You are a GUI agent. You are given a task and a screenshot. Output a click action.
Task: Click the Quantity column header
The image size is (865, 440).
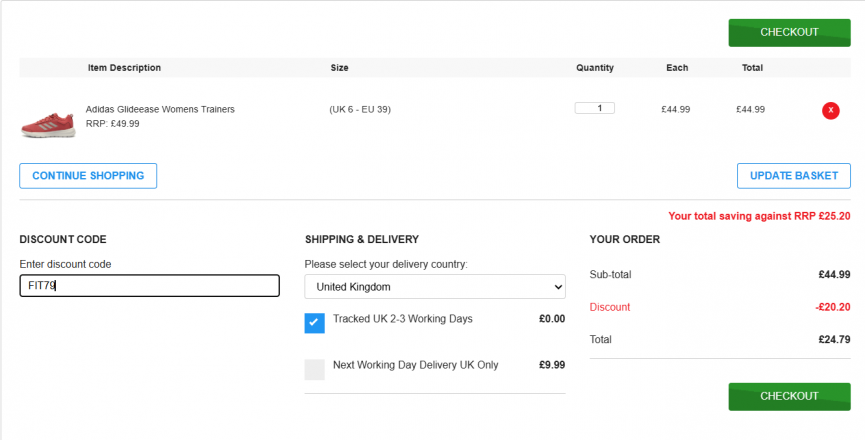(595, 68)
